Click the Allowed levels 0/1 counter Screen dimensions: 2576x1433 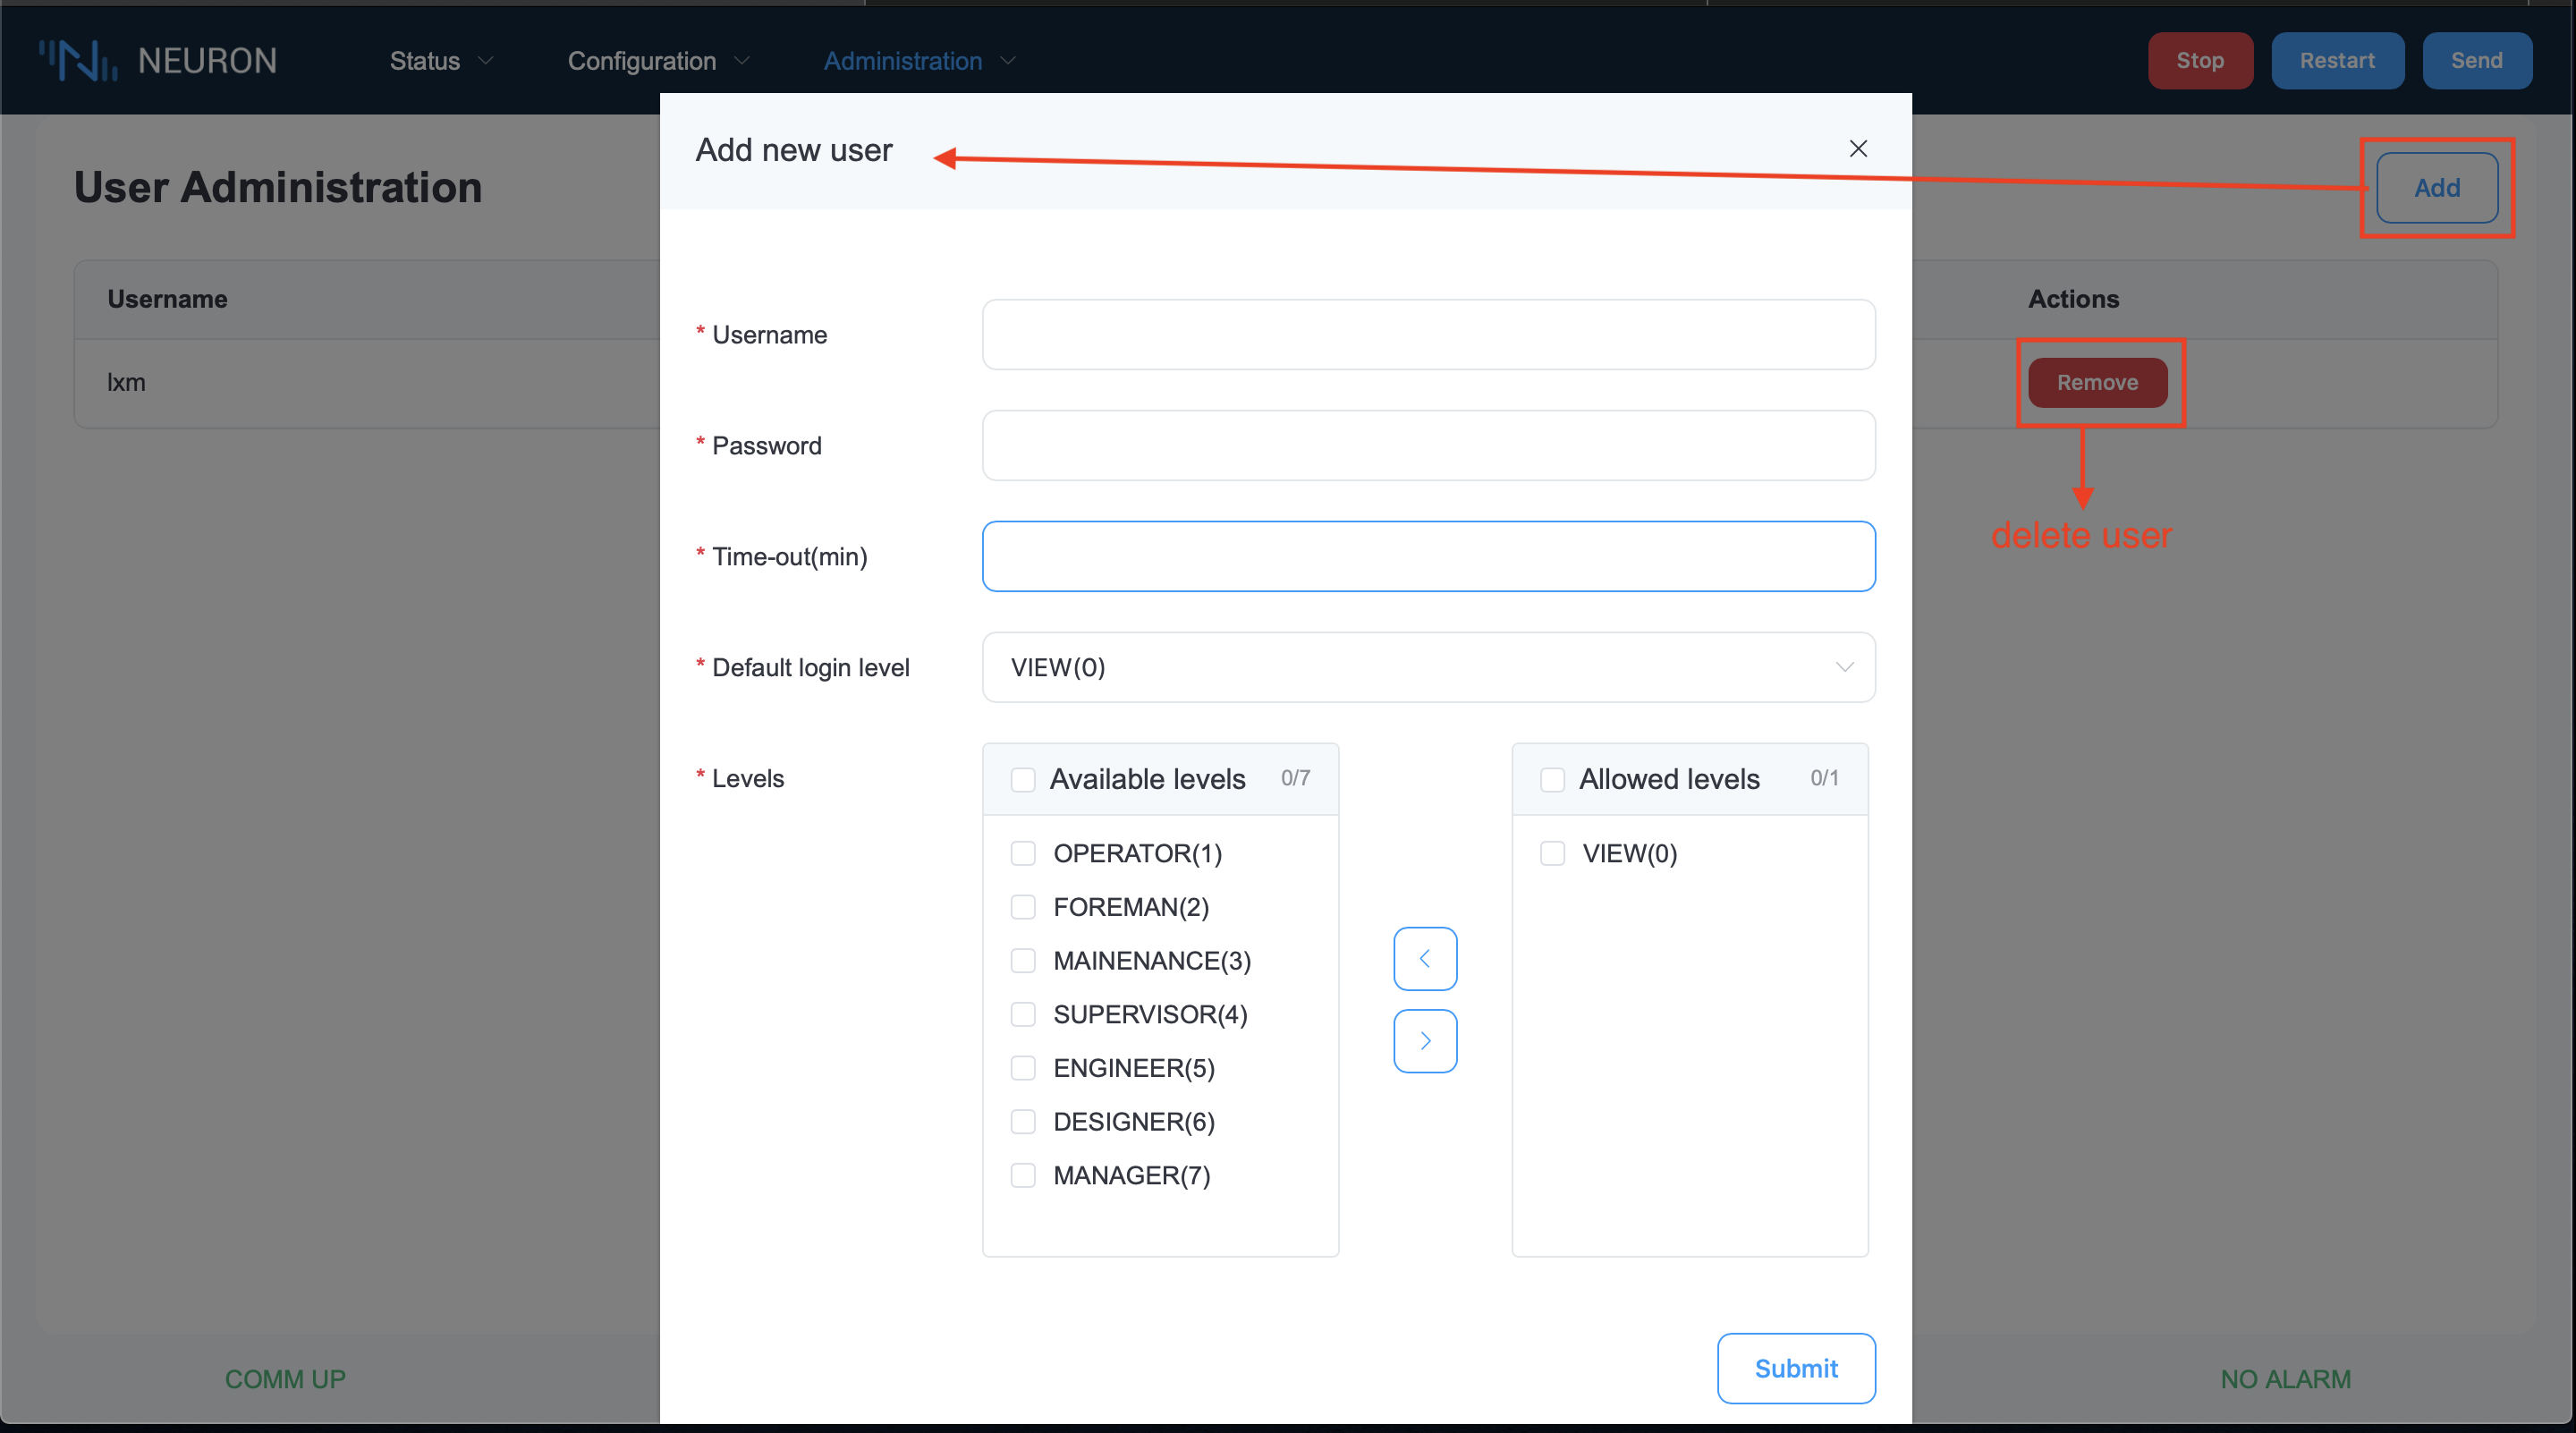click(x=1824, y=778)
